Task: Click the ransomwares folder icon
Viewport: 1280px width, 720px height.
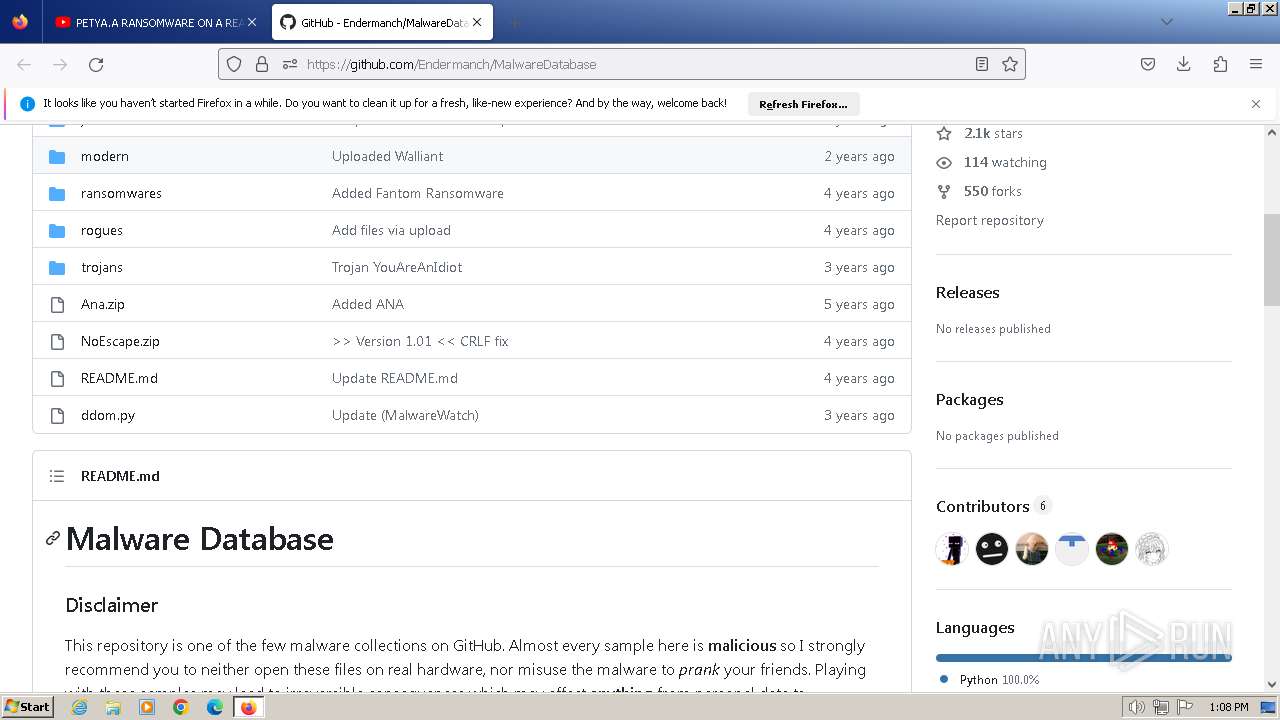Action: pos(57,193)
